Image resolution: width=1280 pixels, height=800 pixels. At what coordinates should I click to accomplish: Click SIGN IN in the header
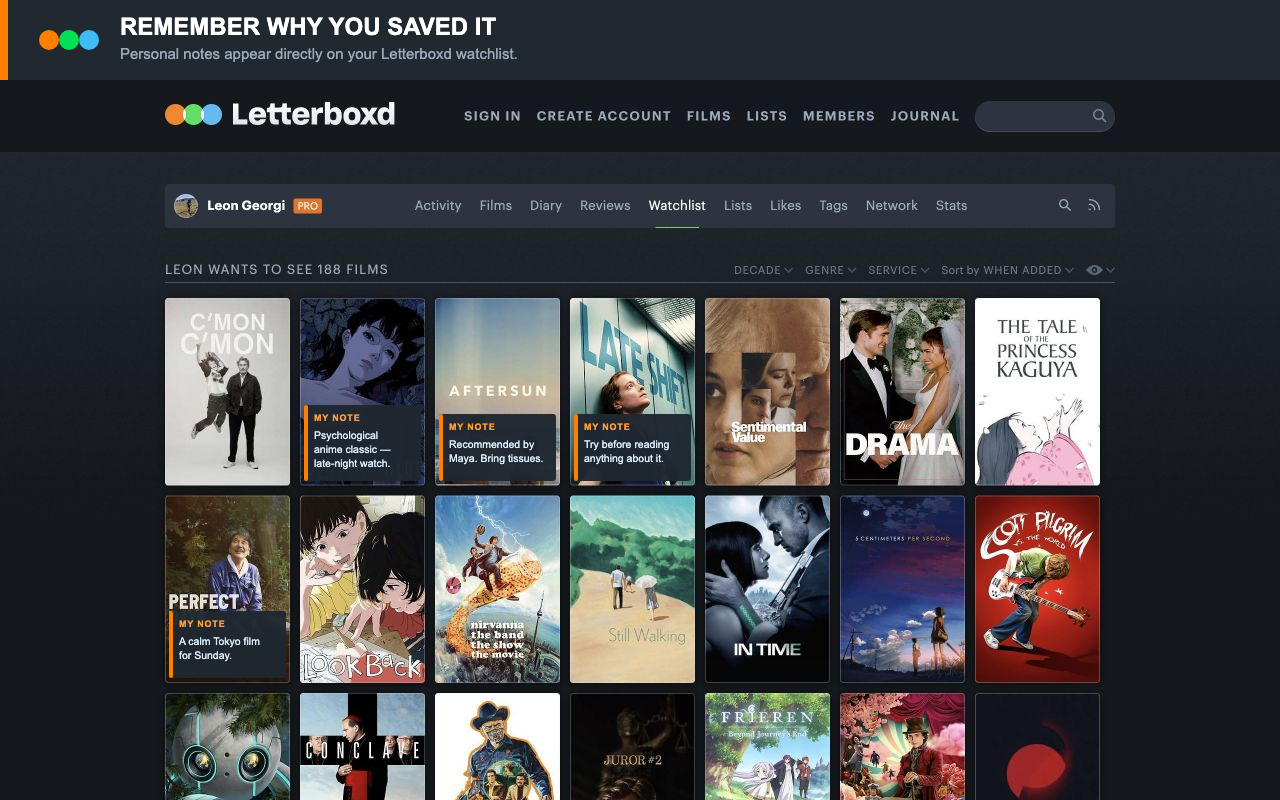[492, 116]
